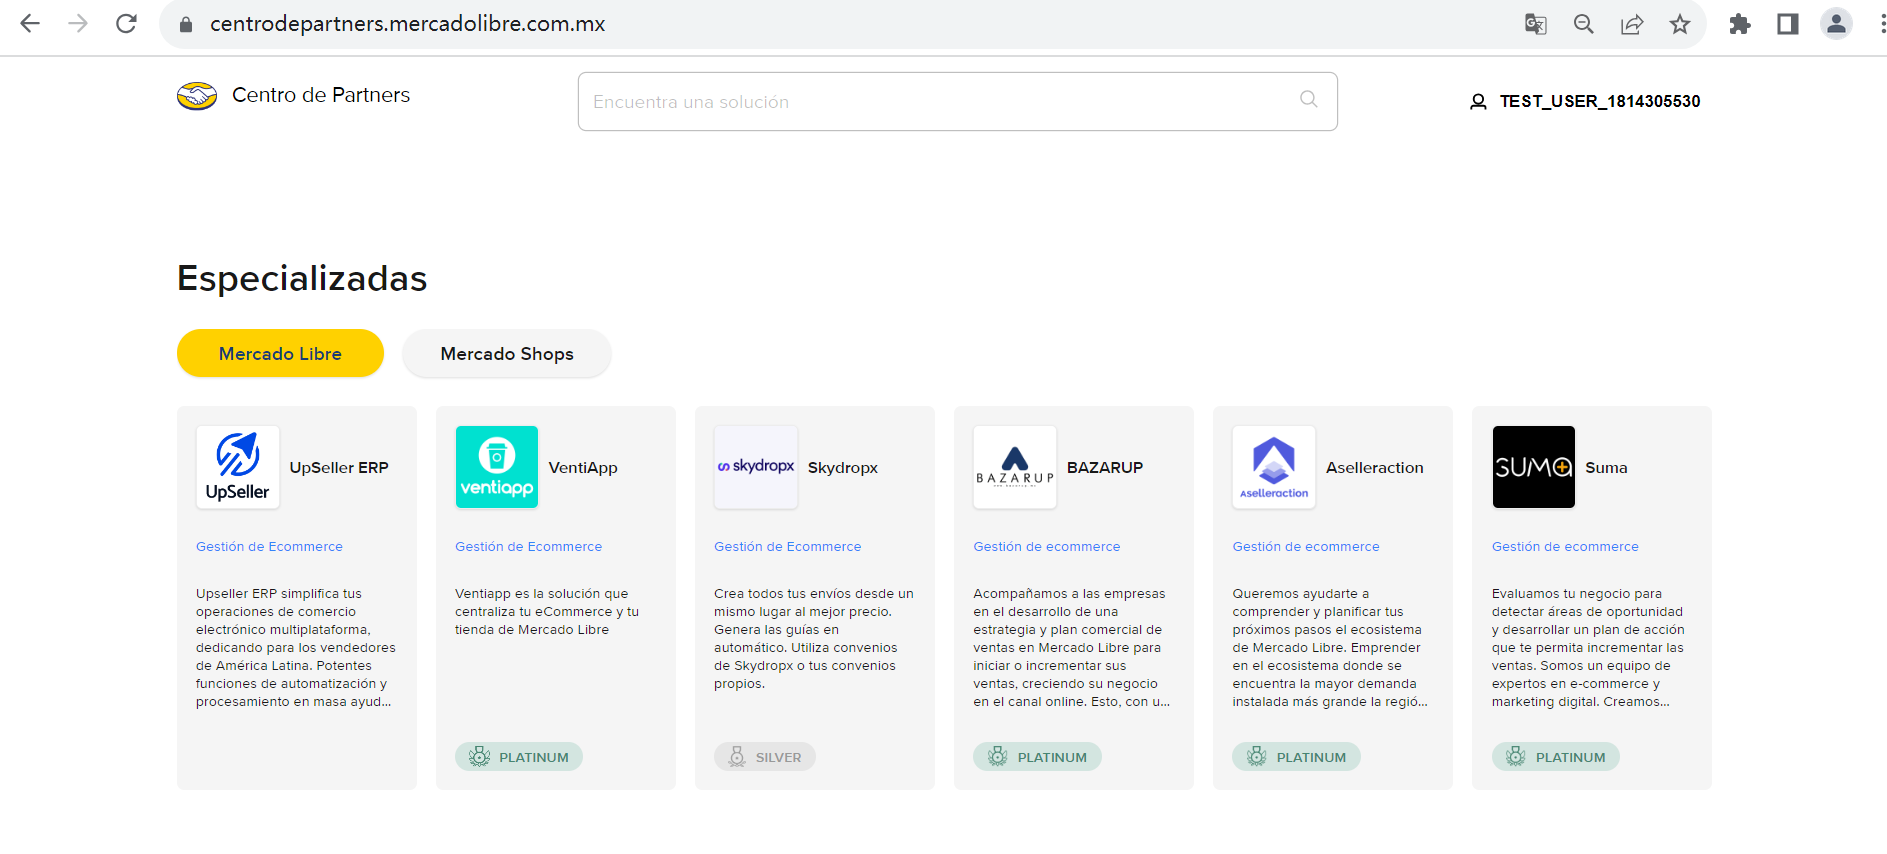Click the 'Especializadas' heading
This screenshot has height=854, width=1887.
[302, 278]
